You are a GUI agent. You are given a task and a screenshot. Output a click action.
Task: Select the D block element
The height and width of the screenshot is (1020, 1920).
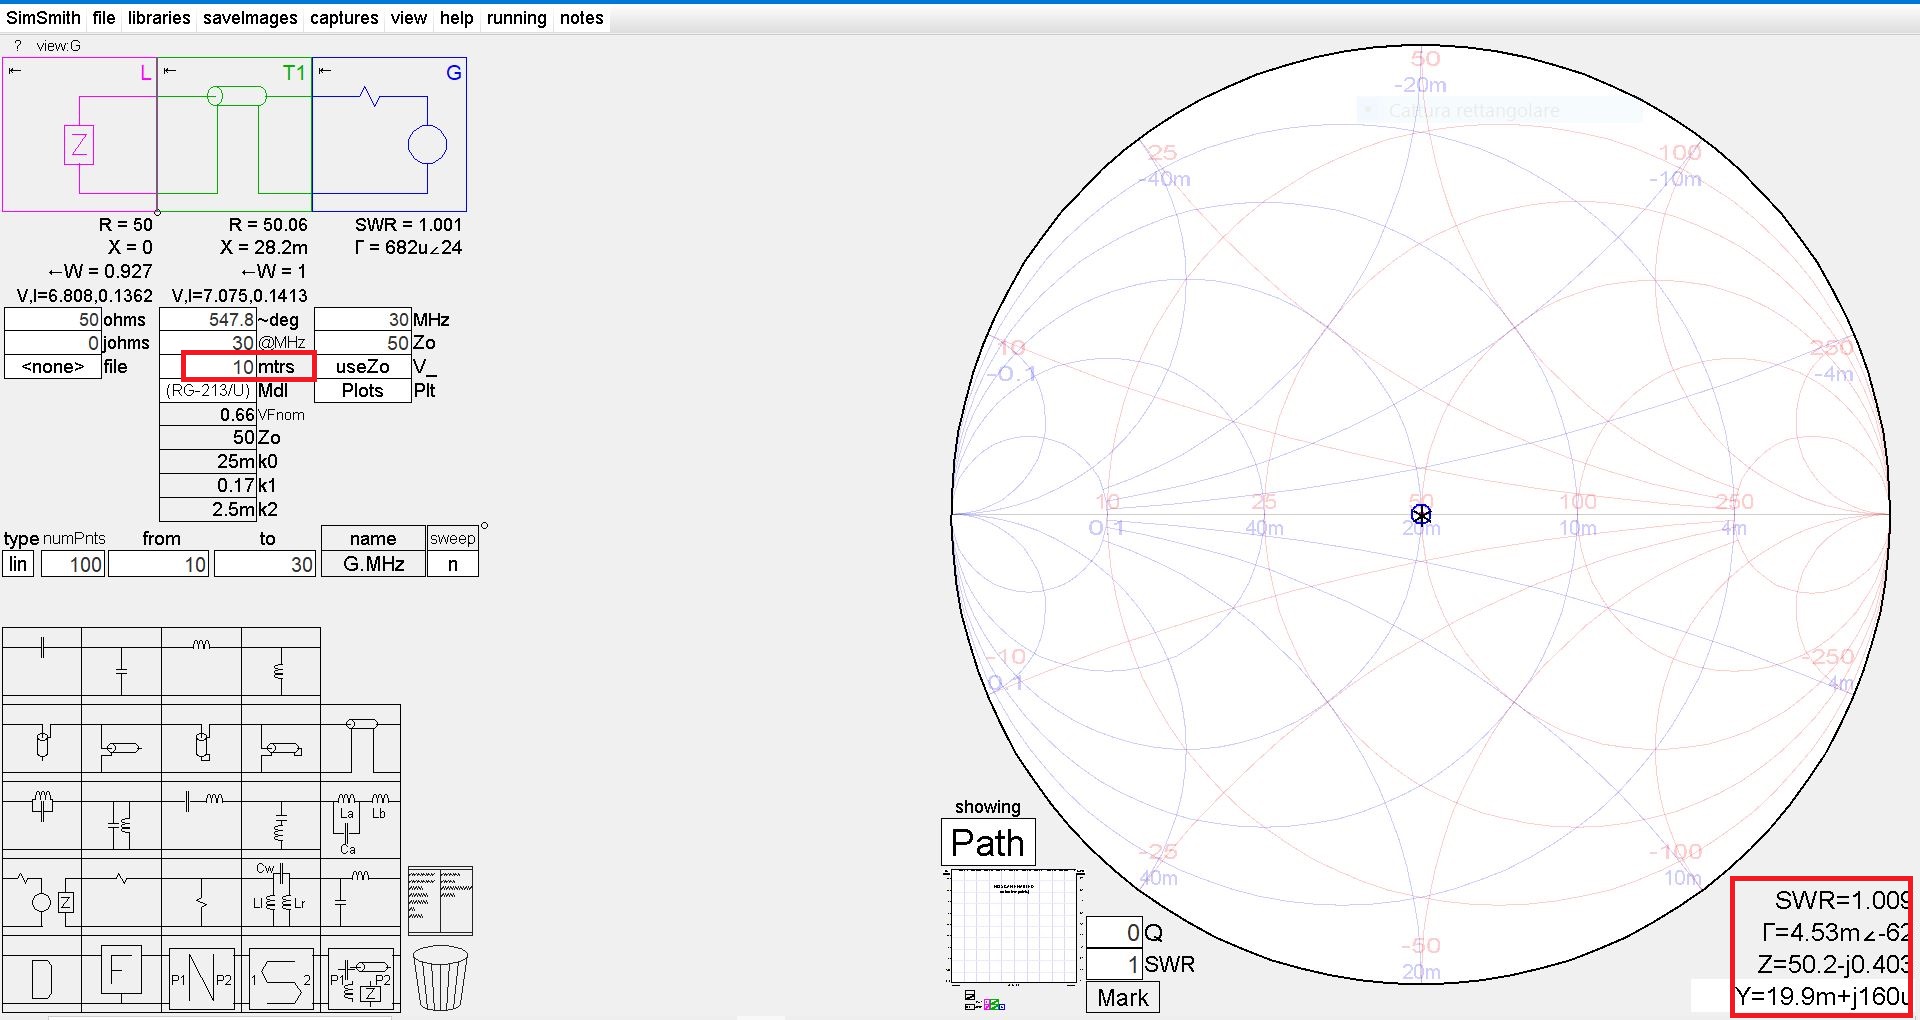point(42,977)
